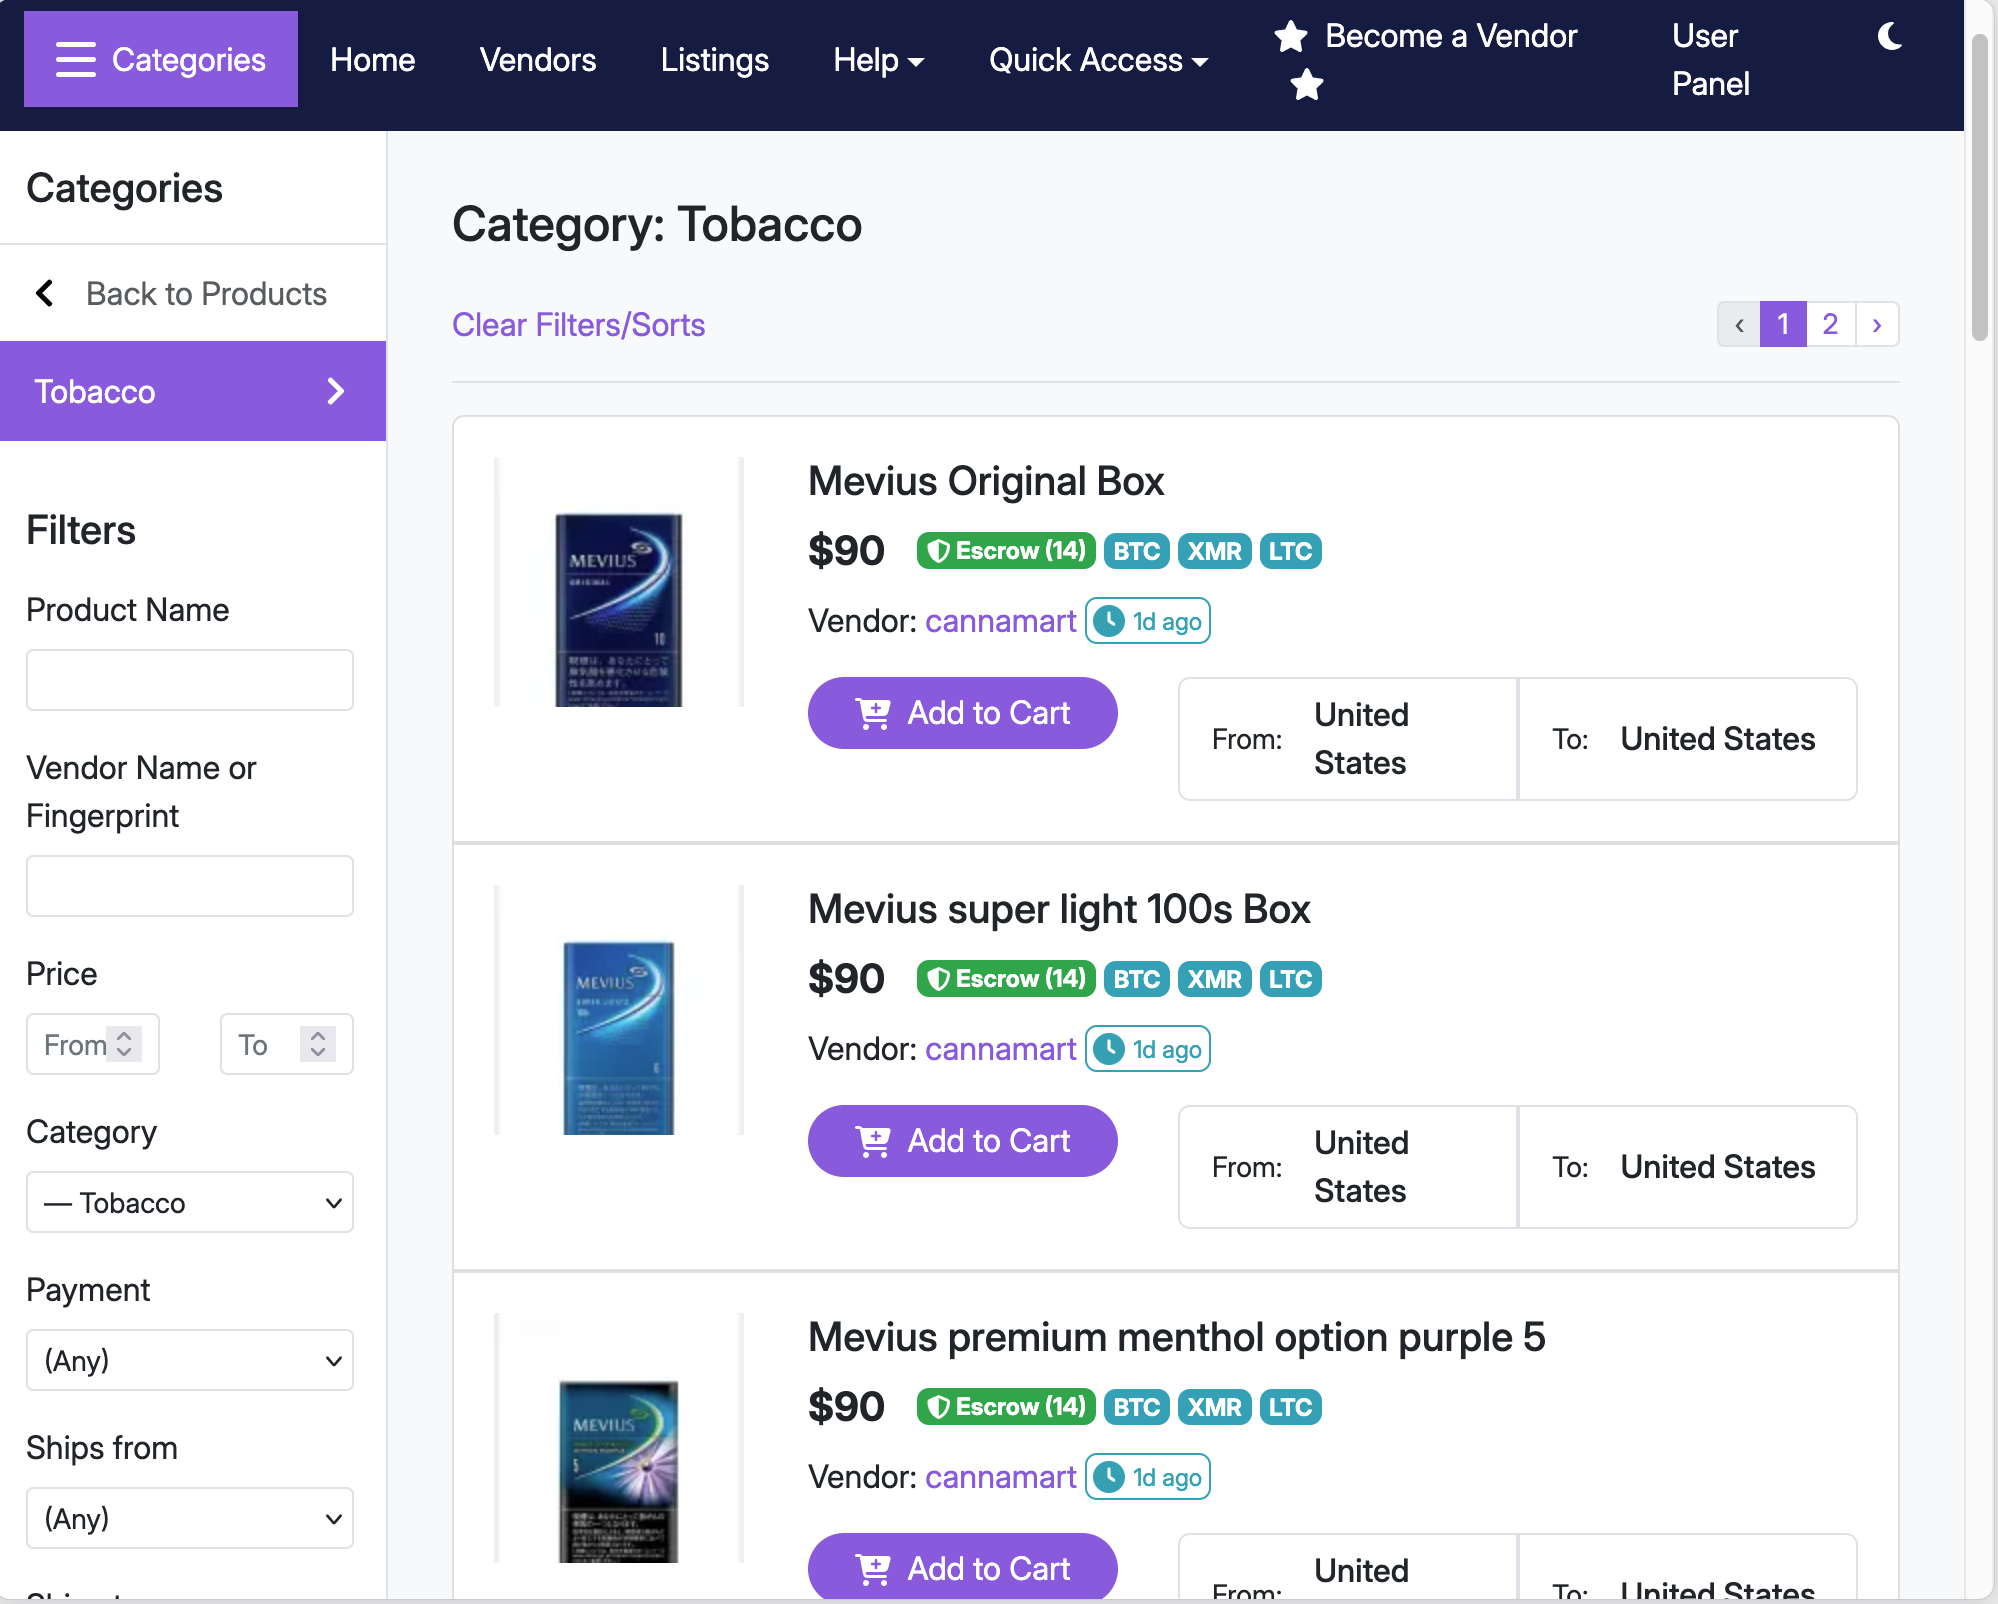The image size is (1998, 1604).
Task: Go to next page arrow in pagination
Action: pyautogui.click(x=1877, y=324)
